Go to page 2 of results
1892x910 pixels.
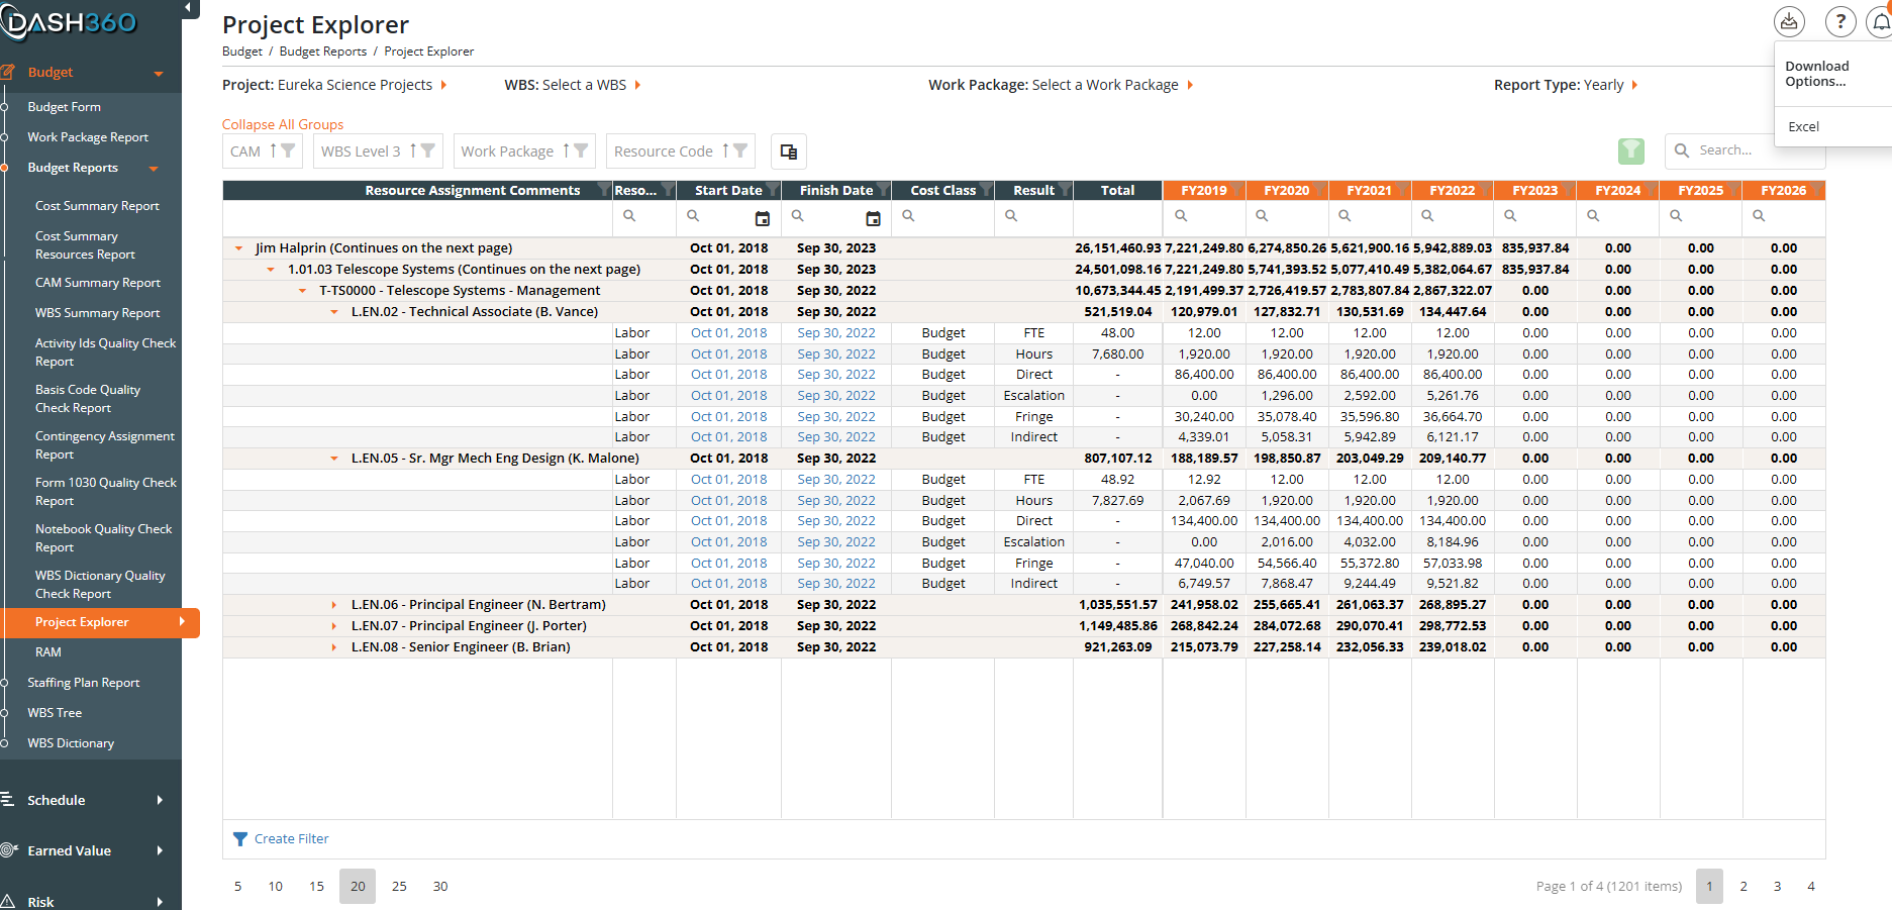pyautogui.click(x=1743, y=886)
